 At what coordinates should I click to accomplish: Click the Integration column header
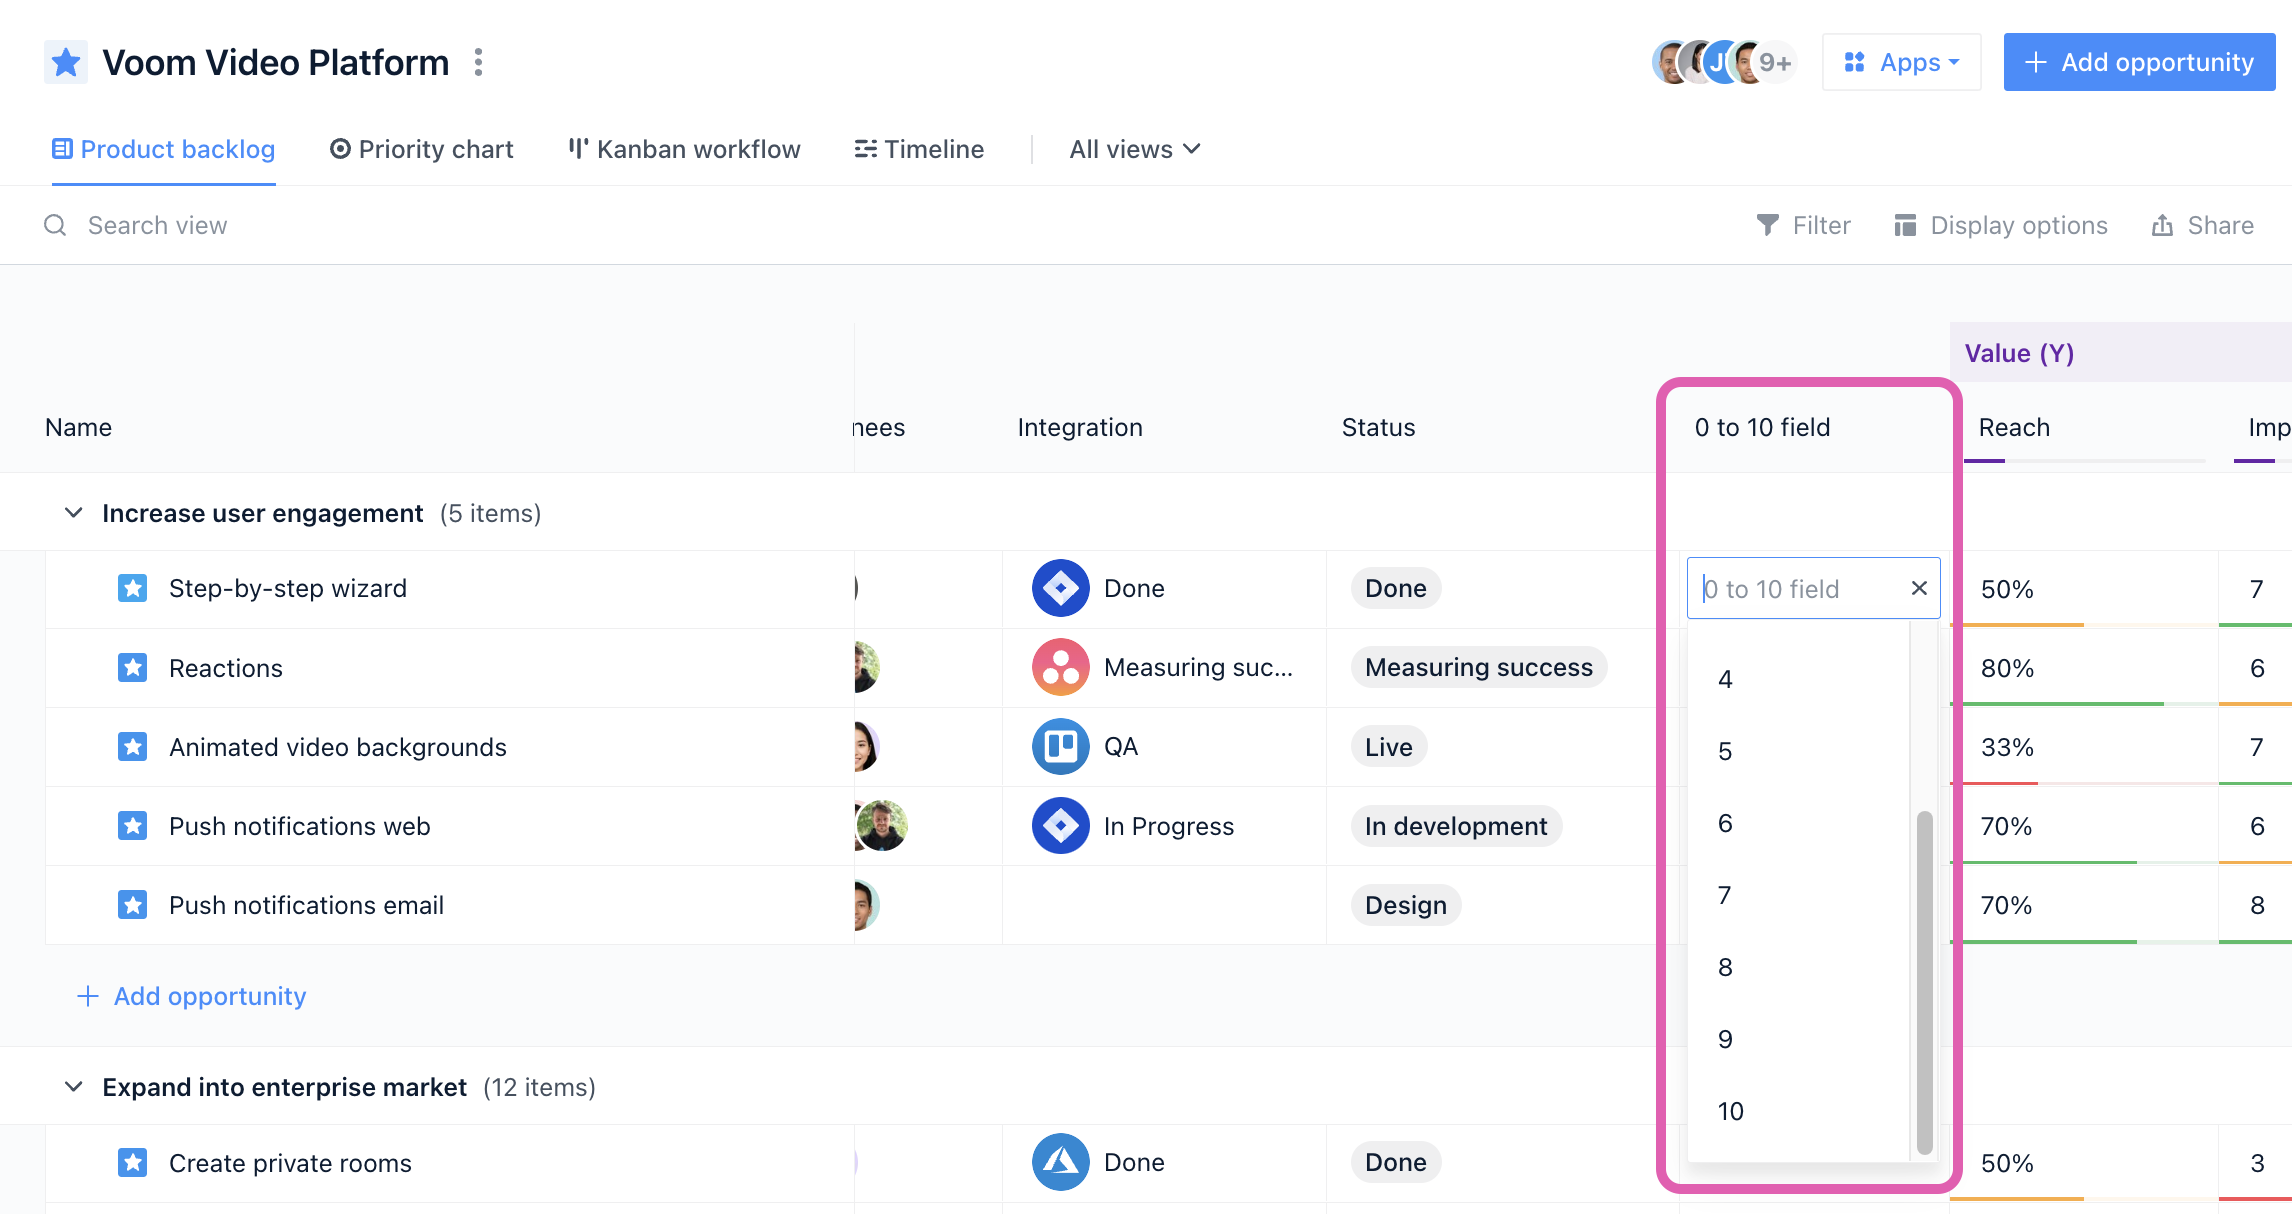(1080, 427)
